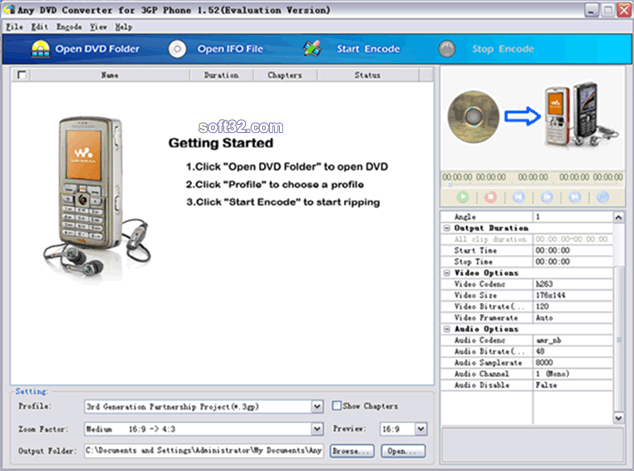Click the red Stop preview button

[490, 197]
